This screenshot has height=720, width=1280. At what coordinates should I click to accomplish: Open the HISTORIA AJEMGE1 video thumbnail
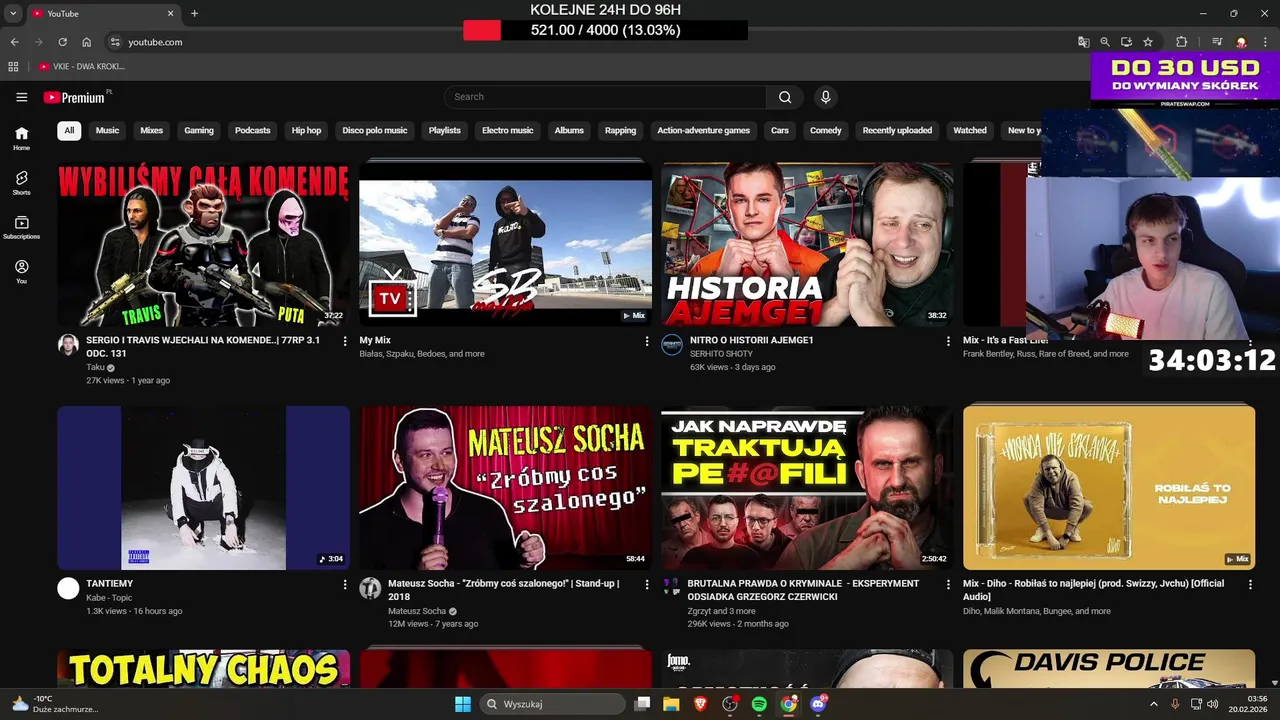[x=807, y=244]
